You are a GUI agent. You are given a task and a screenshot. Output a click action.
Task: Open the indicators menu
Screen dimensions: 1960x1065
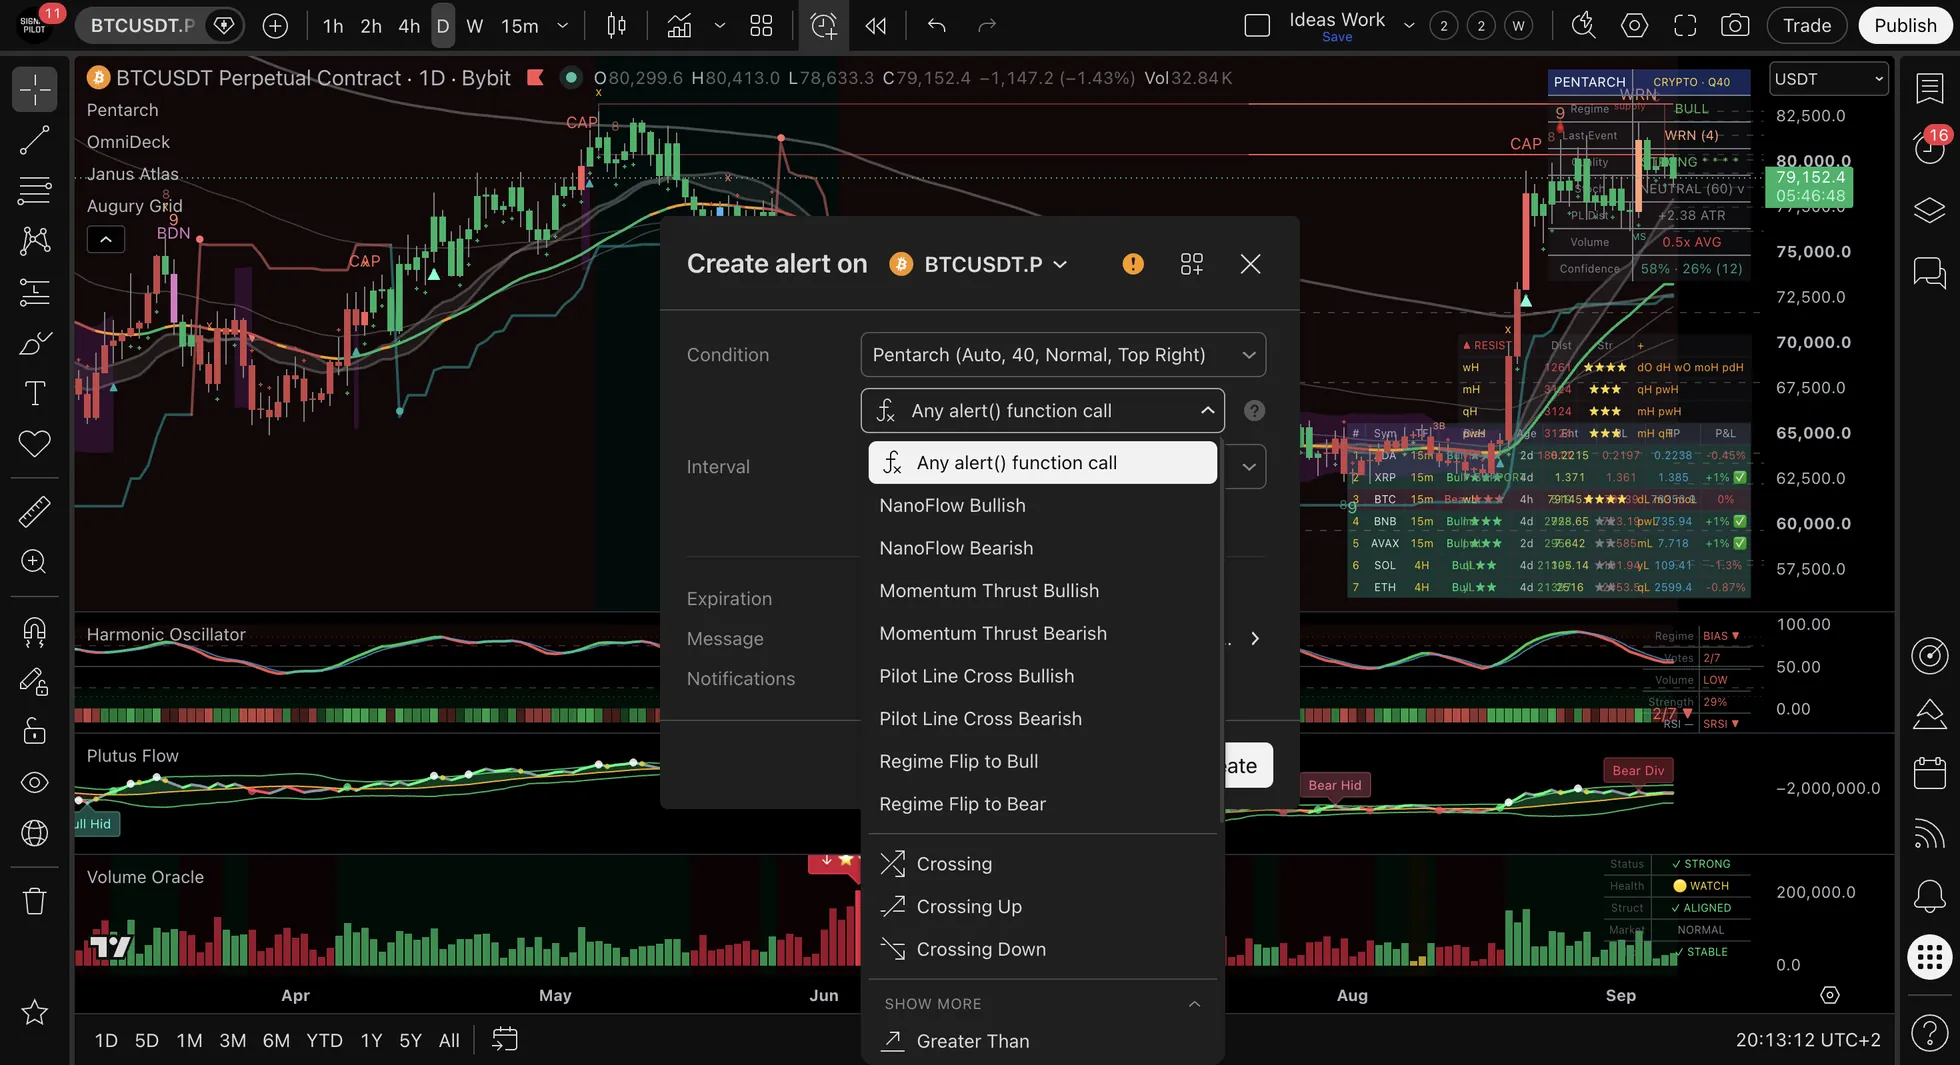(x=679, y=26)
